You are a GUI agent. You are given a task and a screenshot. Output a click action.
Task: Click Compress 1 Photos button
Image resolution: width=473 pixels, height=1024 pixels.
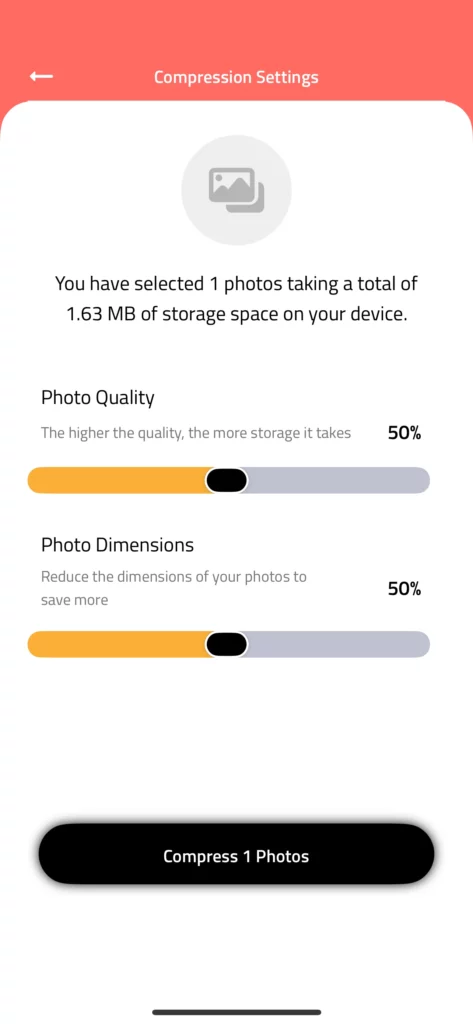click(x=236, y=856)
